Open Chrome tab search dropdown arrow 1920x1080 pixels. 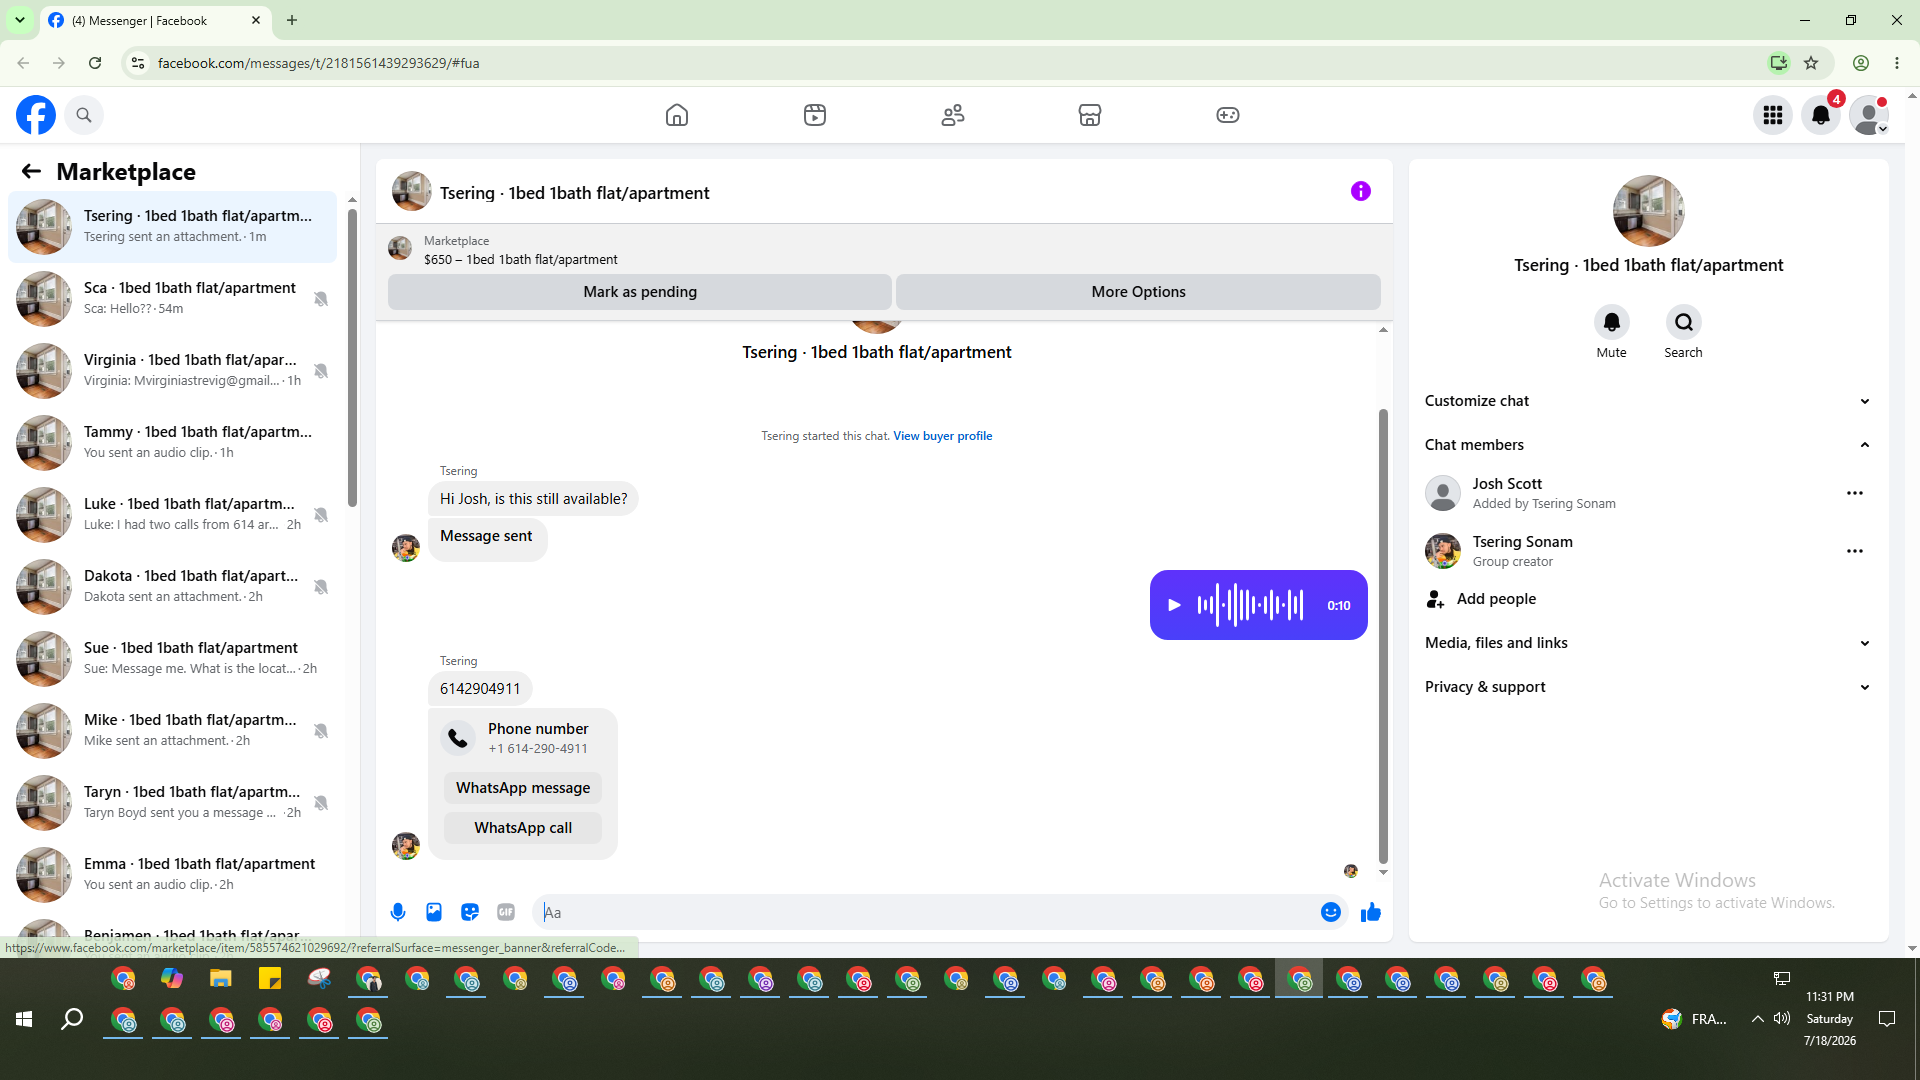tap(20, 20)
